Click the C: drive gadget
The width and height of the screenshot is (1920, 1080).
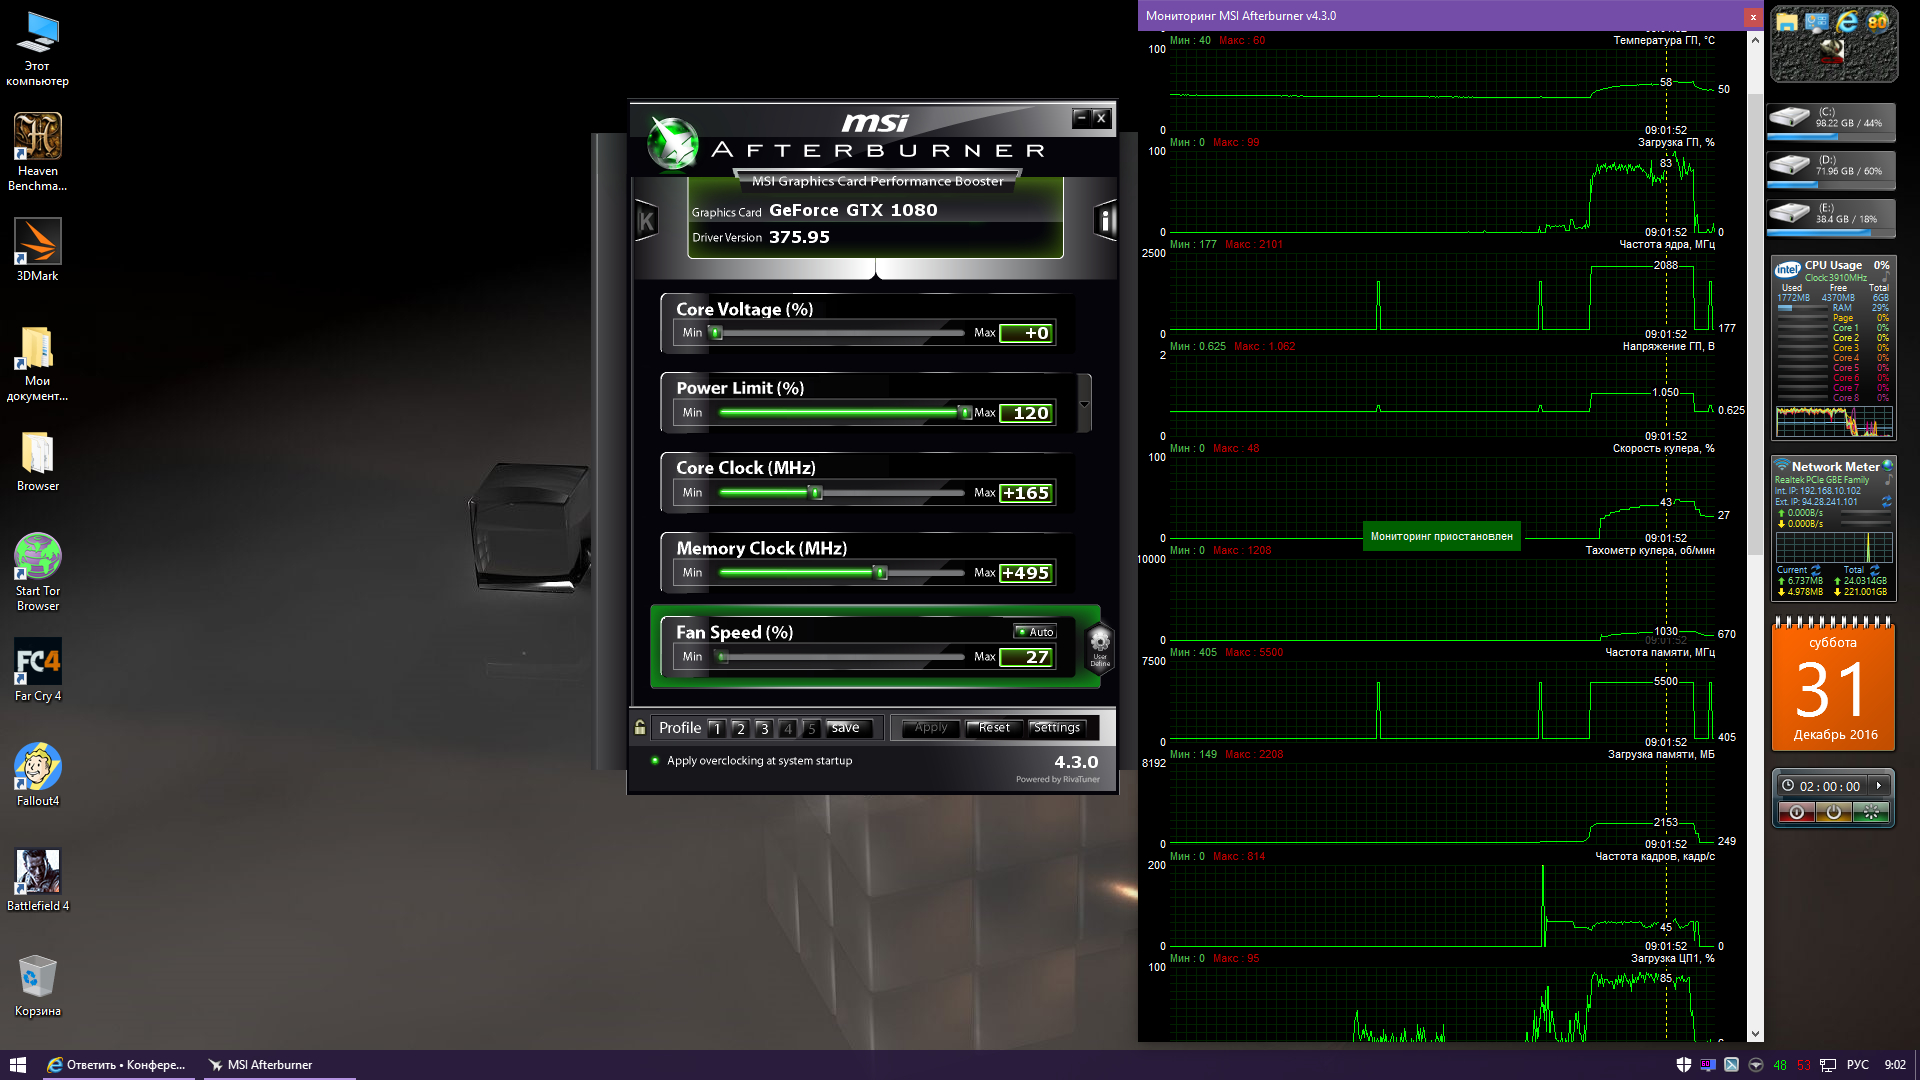pos(1831,120)
